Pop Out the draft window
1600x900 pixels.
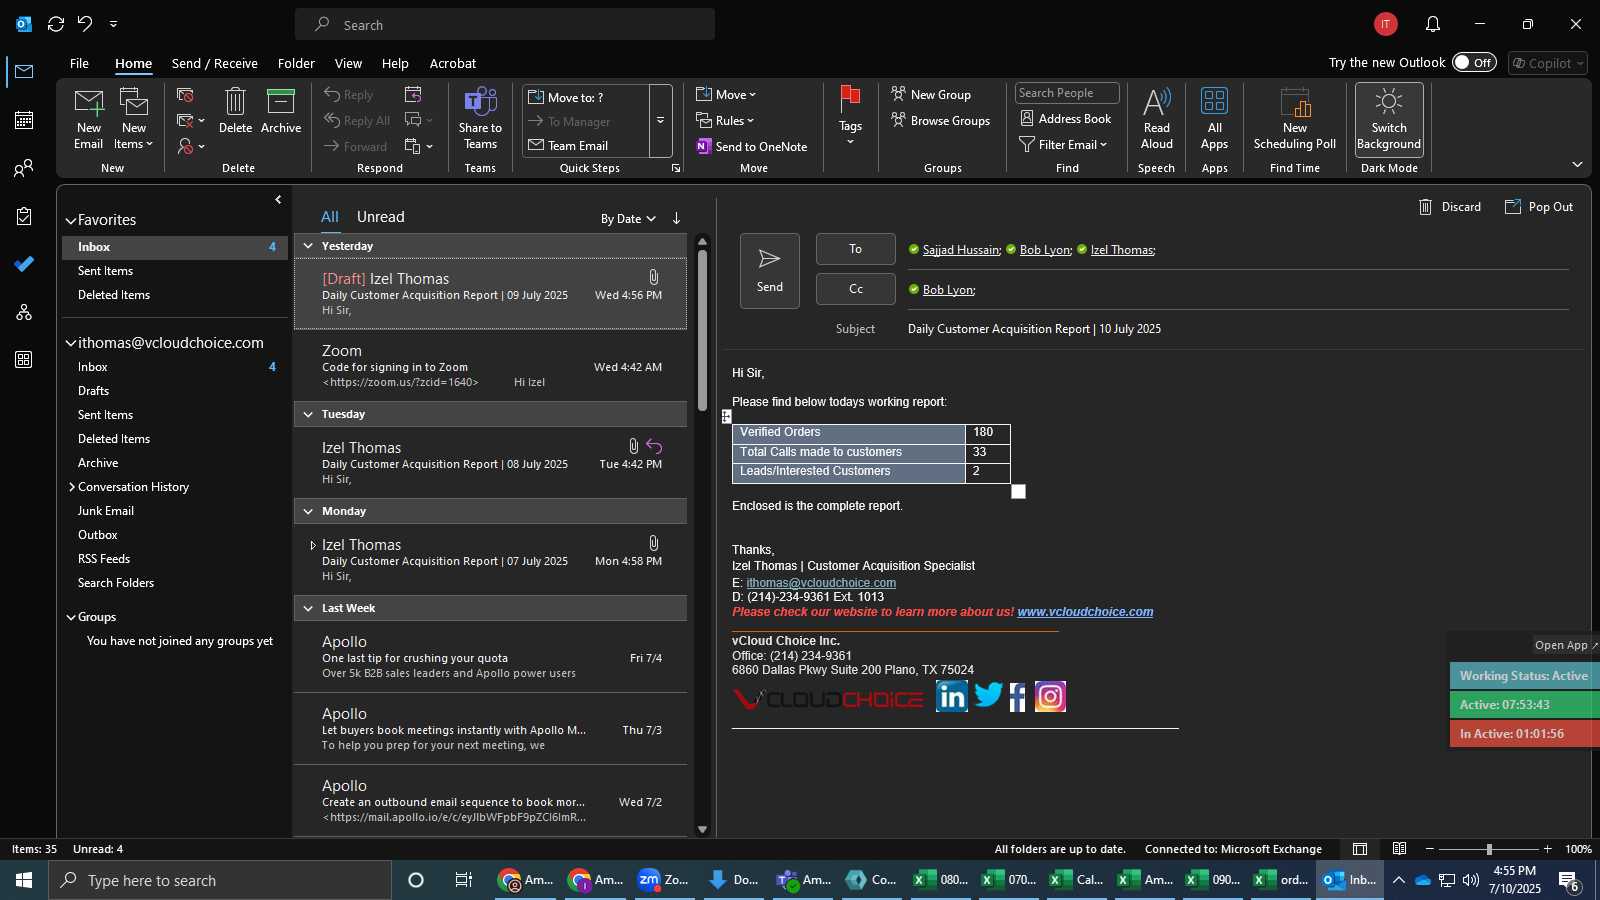(x=1538, y=207)
